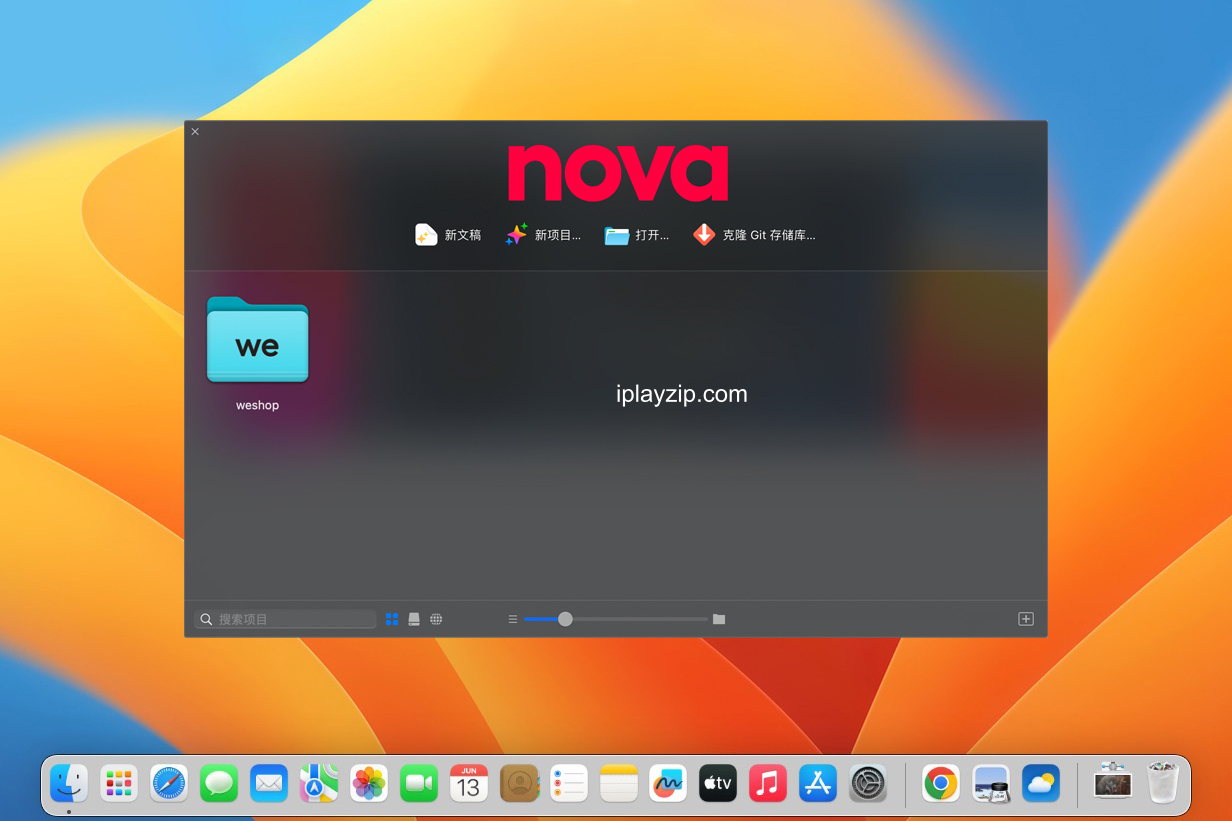This screenshot has height=821, width=1232.
Task: Close the Nova launcher window
Action: (195, 131)
